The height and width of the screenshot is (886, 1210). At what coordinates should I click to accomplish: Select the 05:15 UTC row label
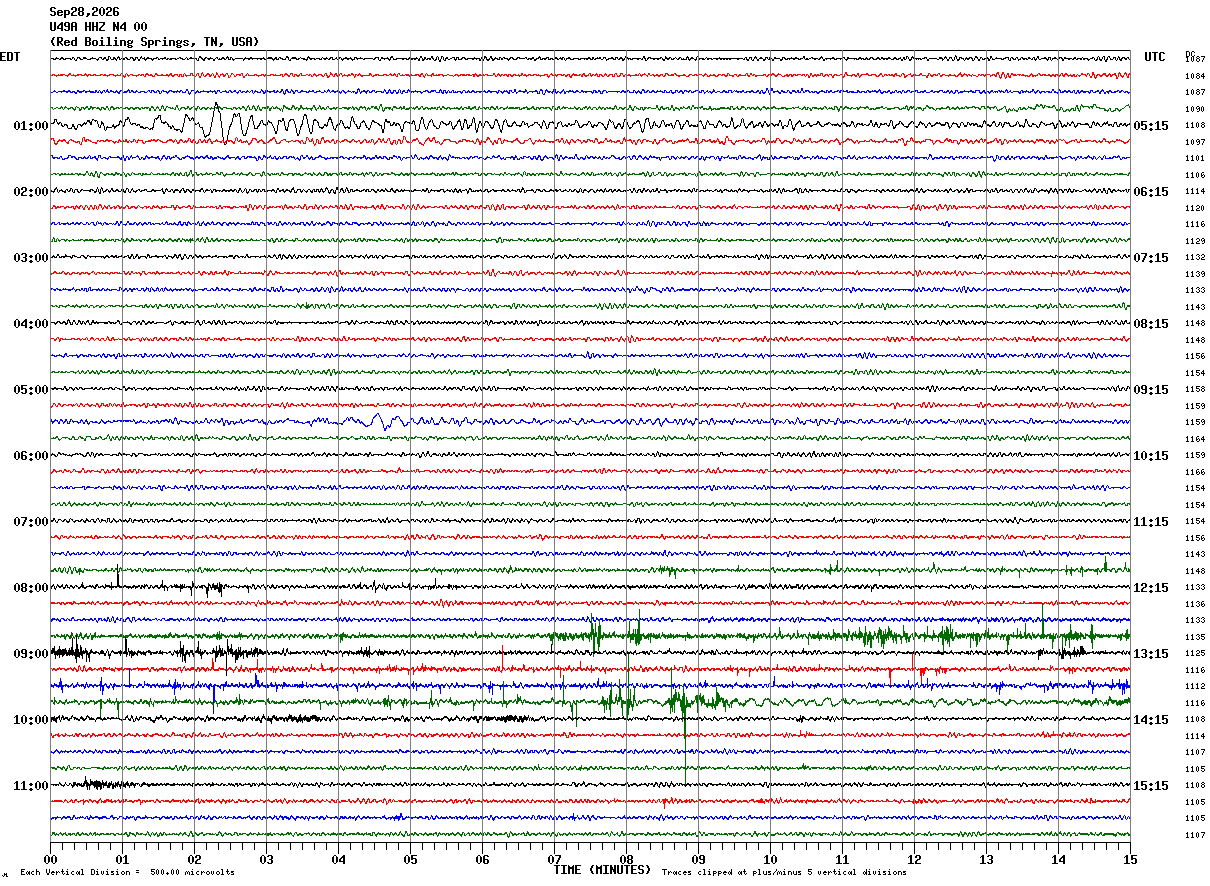(x=1150, y=126)
